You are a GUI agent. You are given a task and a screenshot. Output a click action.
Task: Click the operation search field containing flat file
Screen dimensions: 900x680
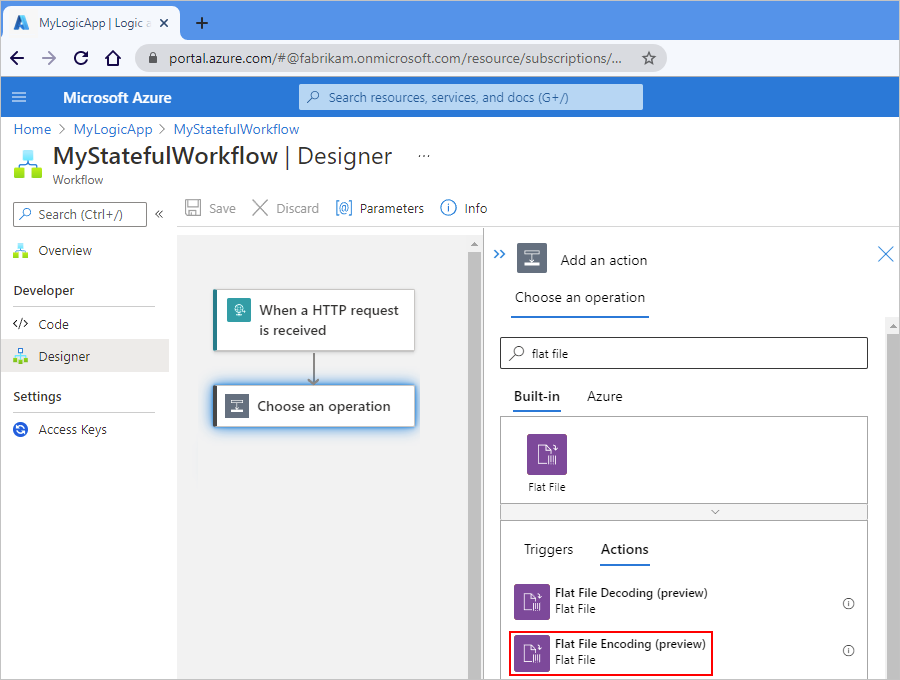(690, 353)
